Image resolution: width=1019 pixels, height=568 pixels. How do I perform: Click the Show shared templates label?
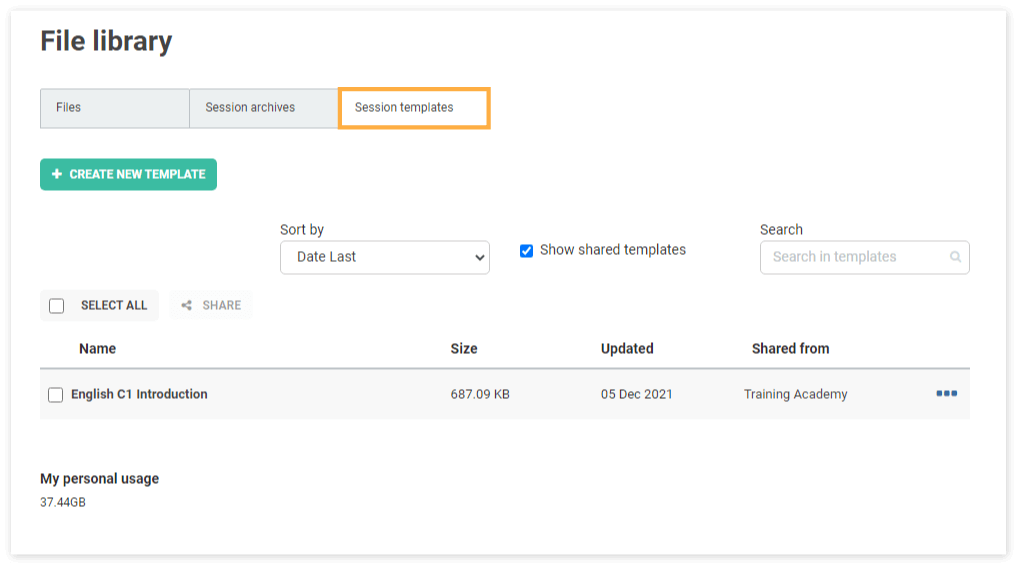pos(613,250)
